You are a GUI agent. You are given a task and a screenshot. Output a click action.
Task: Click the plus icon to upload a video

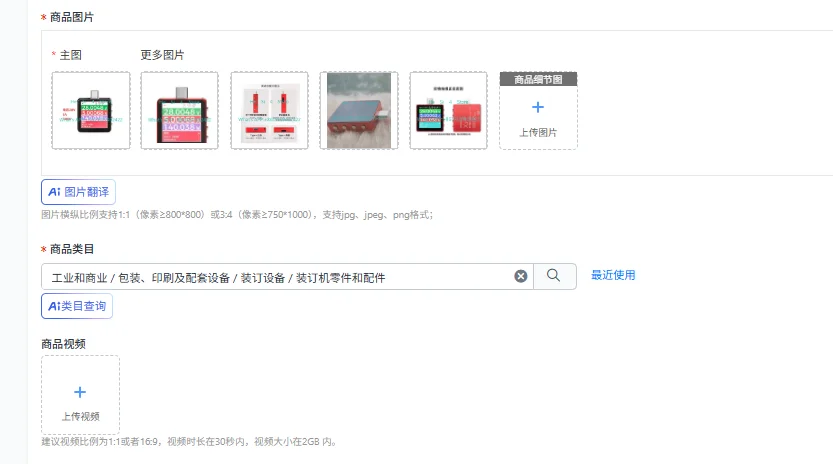(x=80, y=392)
